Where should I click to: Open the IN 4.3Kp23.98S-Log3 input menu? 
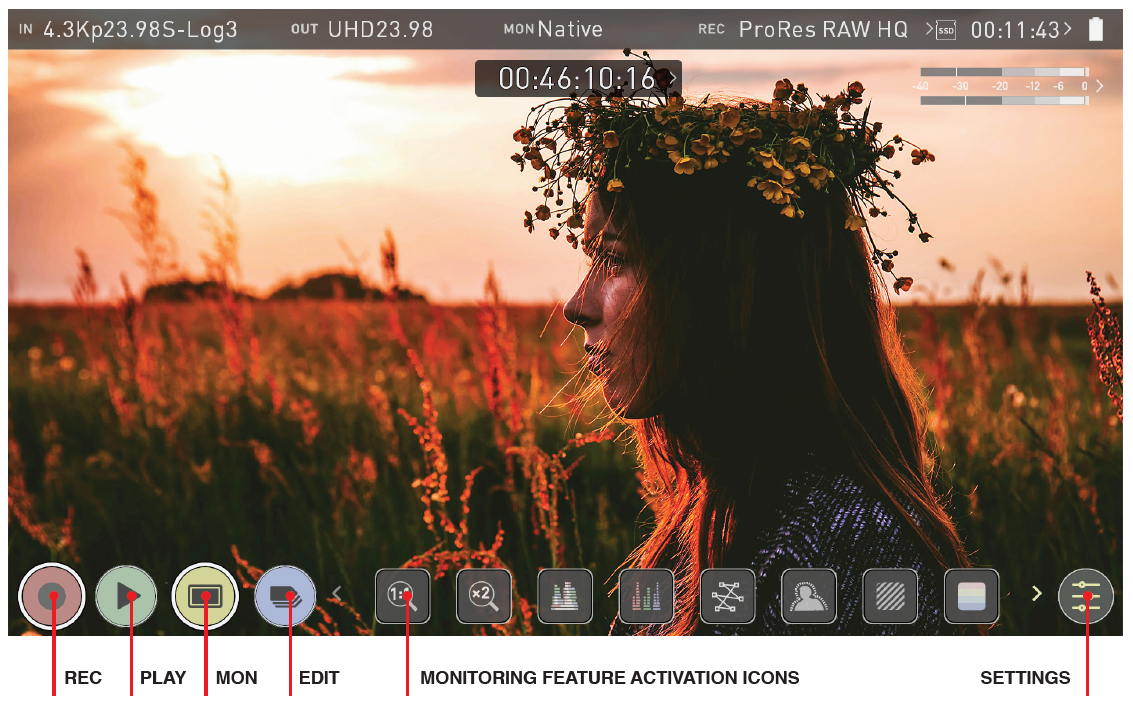click(128, 30)
